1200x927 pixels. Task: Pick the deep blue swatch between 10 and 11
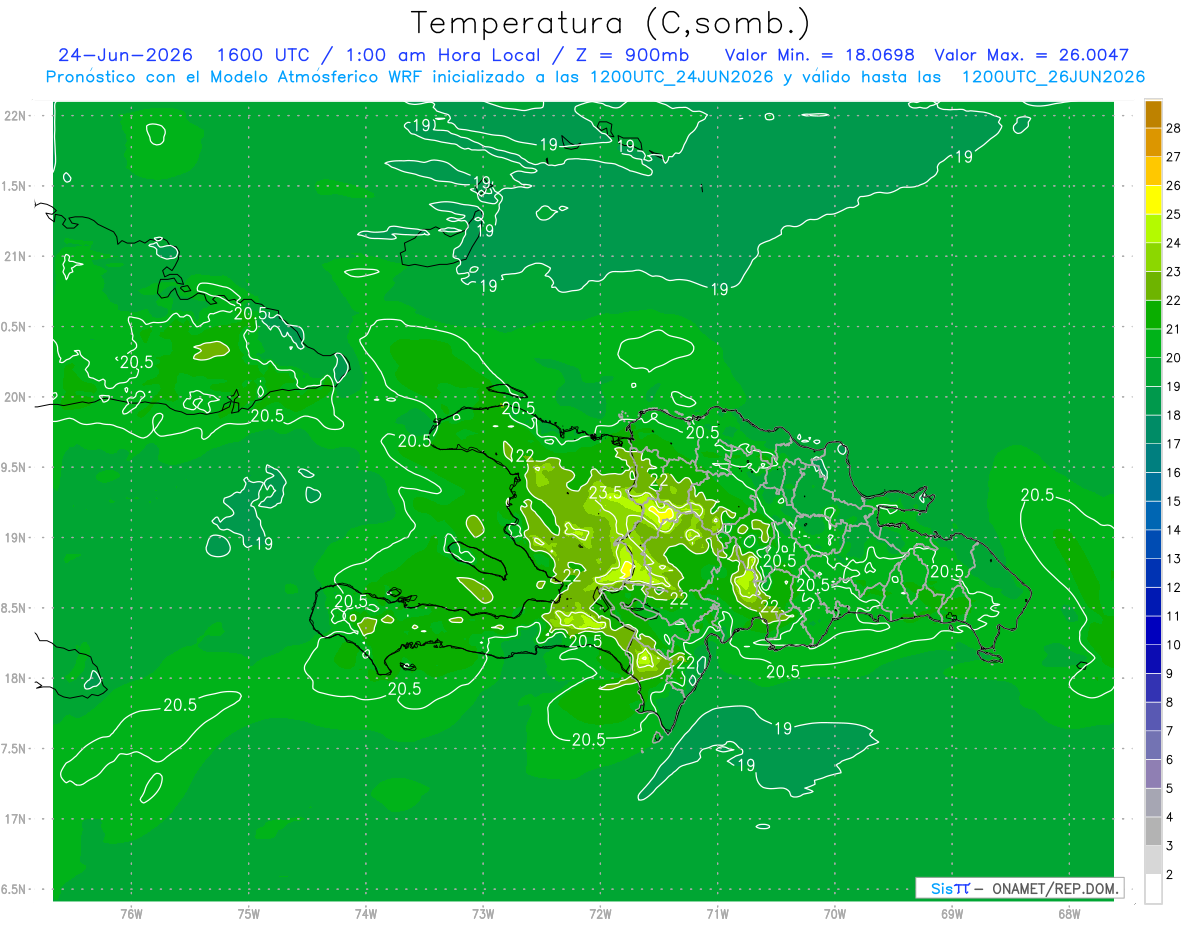tap(1153, 631)
